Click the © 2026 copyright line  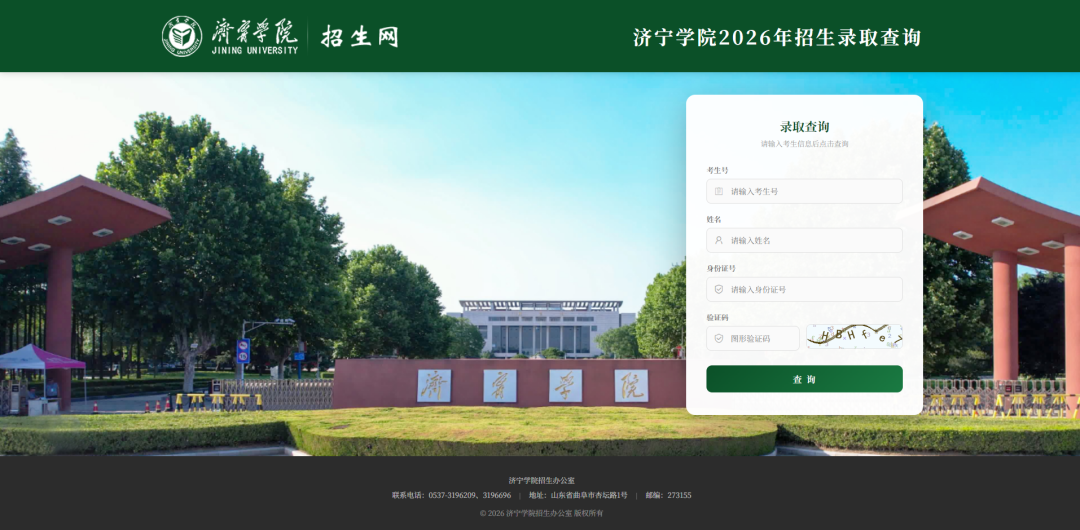click(541, 513)
